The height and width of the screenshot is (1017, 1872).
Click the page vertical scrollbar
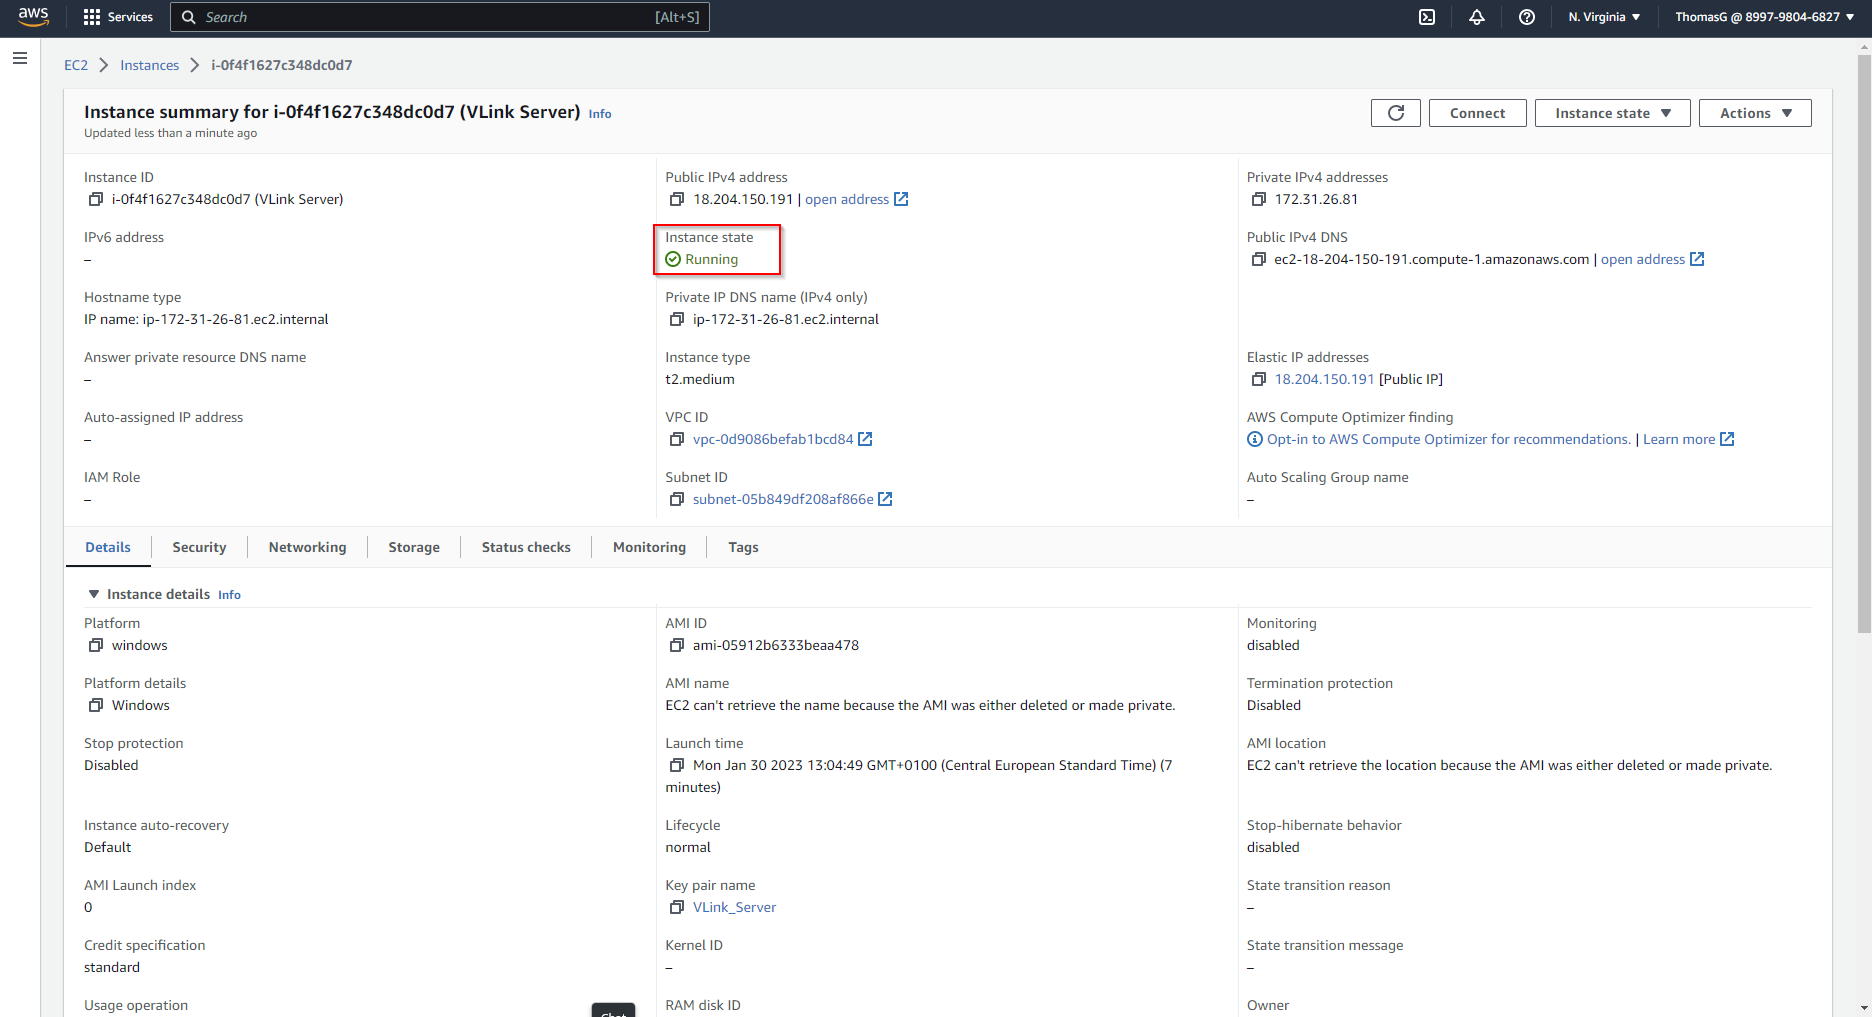tap(1863, 345)
